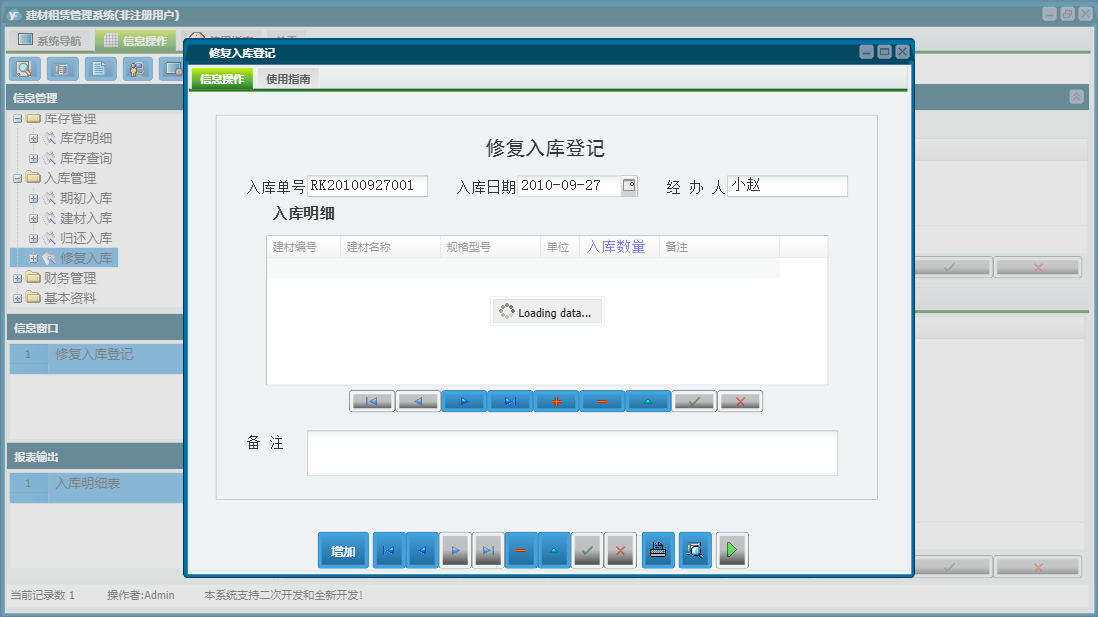
Task: Select 修复入库 in the tree
Action: 85,258
